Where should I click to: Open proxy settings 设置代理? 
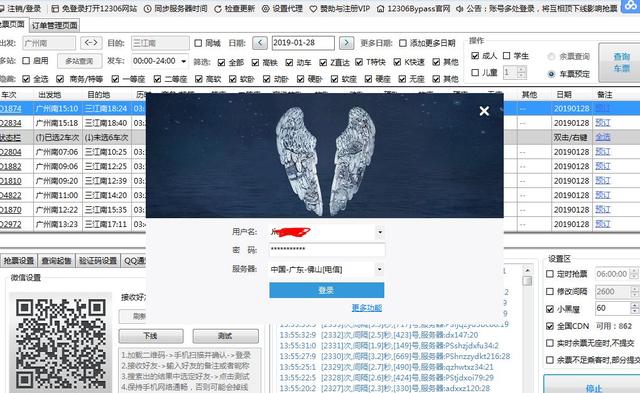(x=282, y=8)
